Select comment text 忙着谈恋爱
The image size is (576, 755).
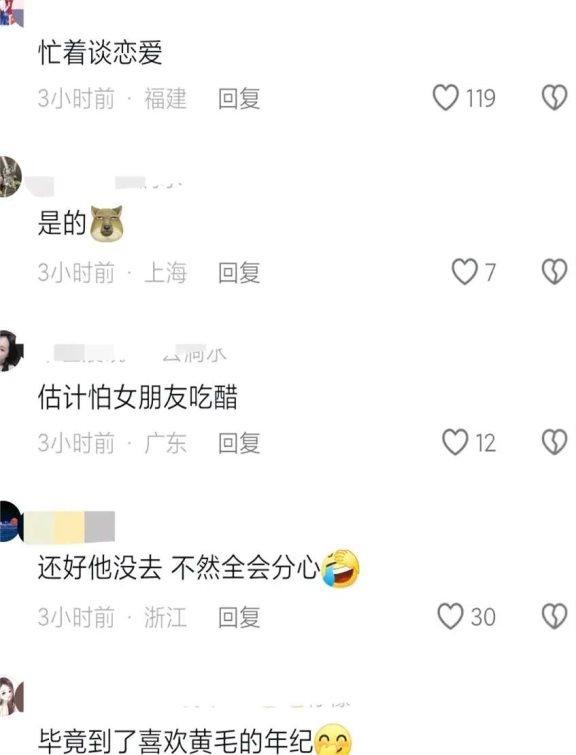click(100, 52)
